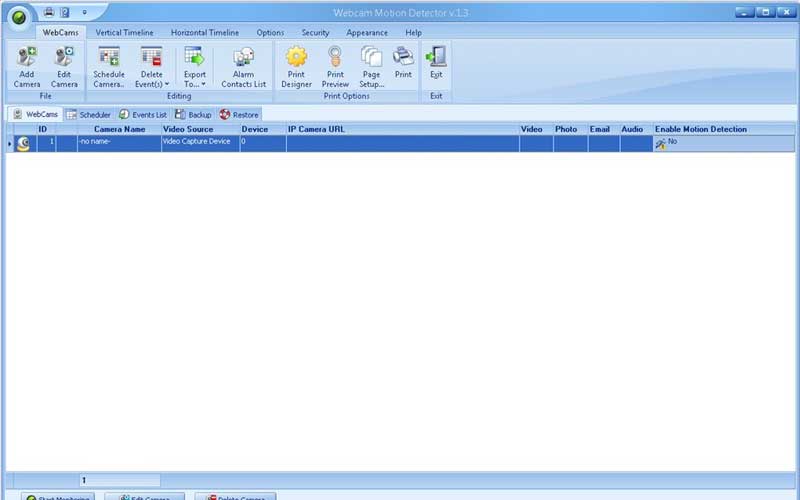Open the green application orb menu

(x=19, y=18)
